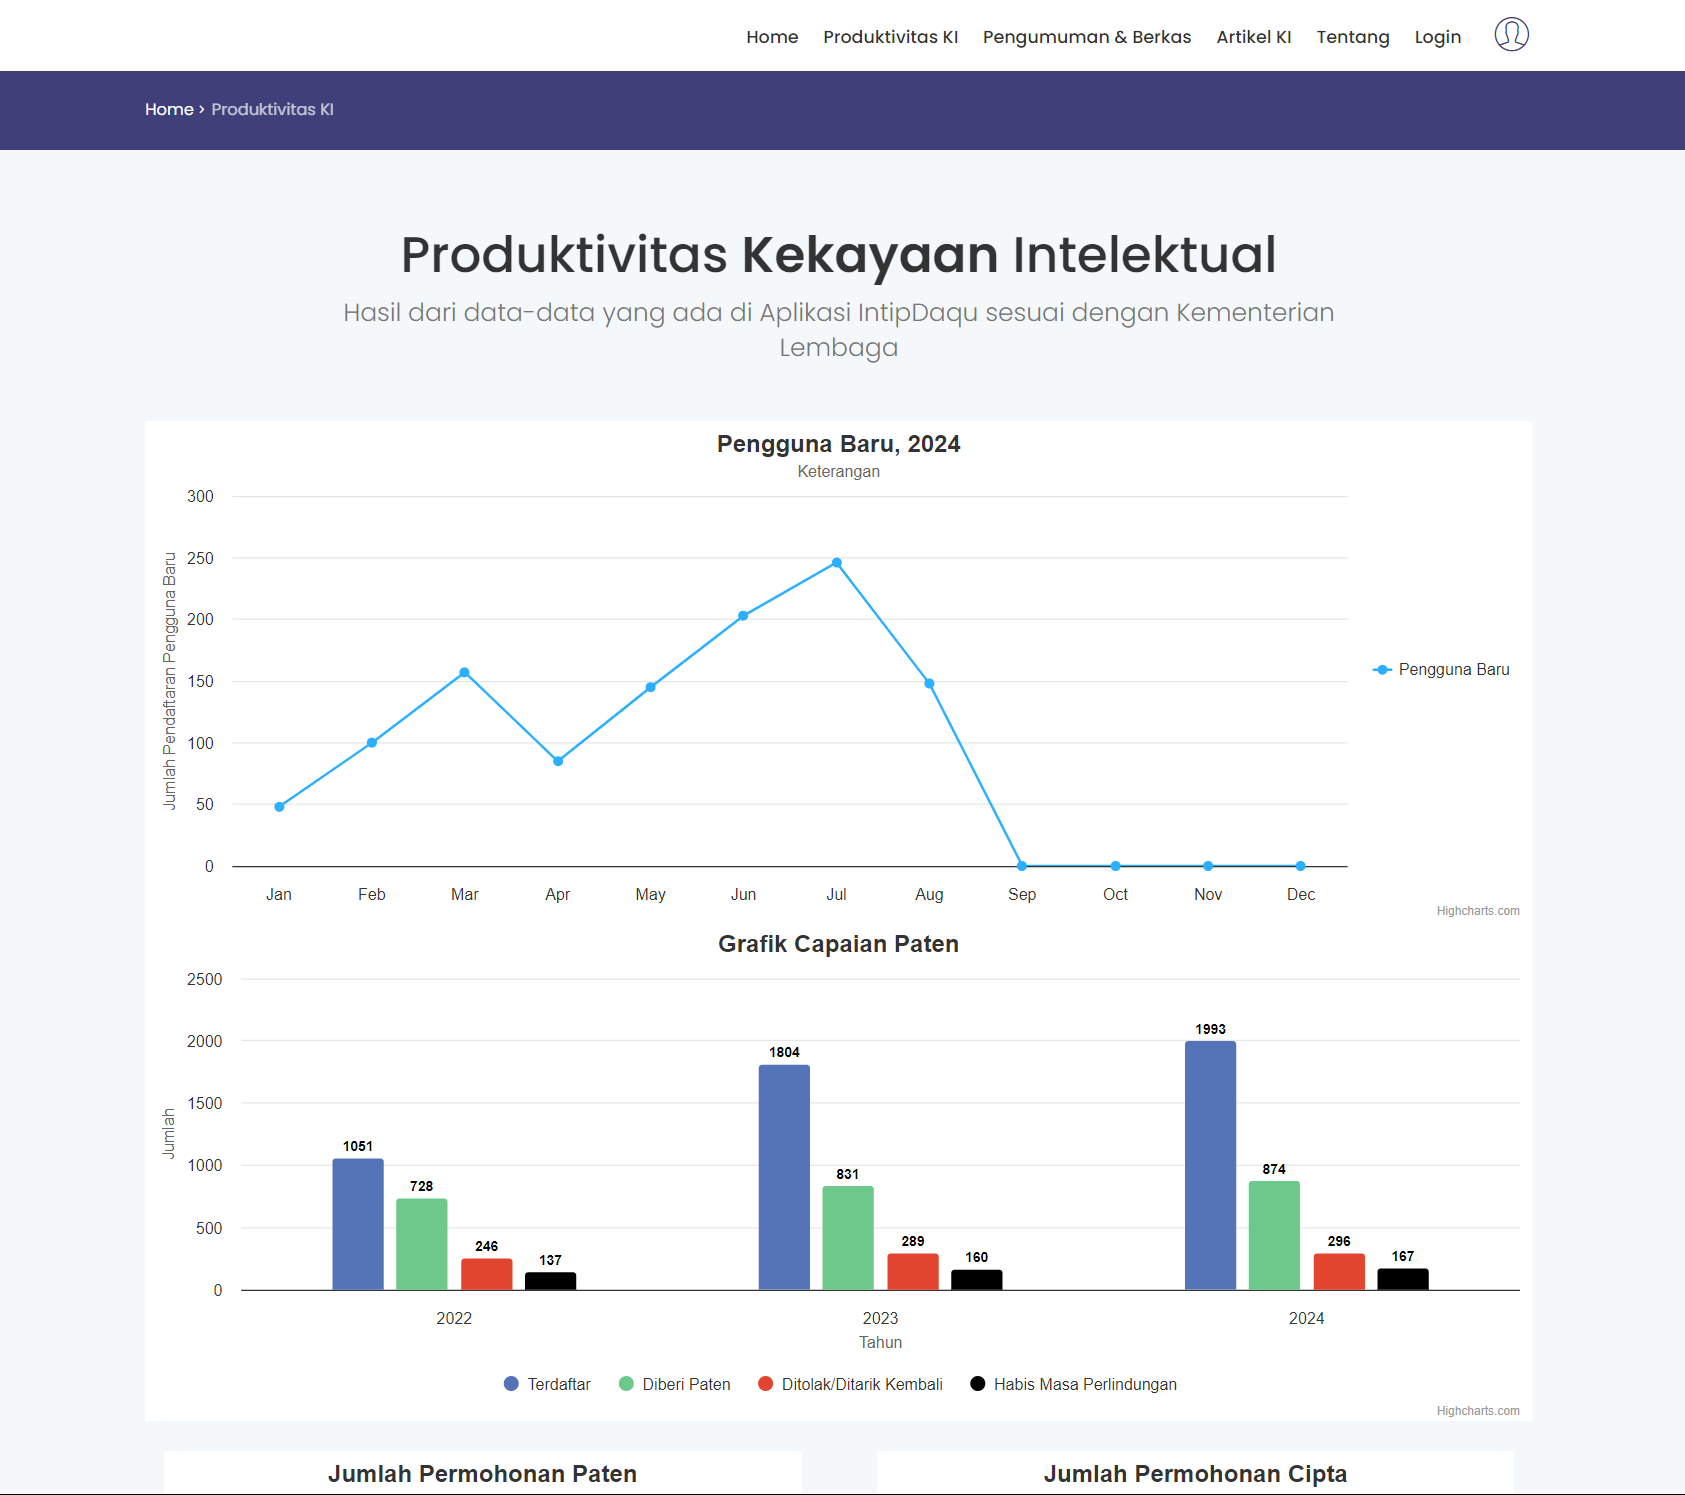Click the 2023 x-axis label
The height and width of the screenshot is (1495, 1685).
pyautogui.click(x=880, y=1318)
